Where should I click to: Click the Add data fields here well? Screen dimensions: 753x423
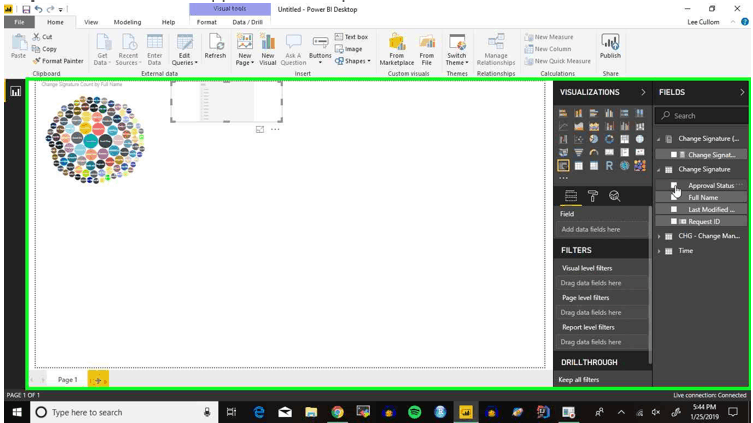[602, 230]
